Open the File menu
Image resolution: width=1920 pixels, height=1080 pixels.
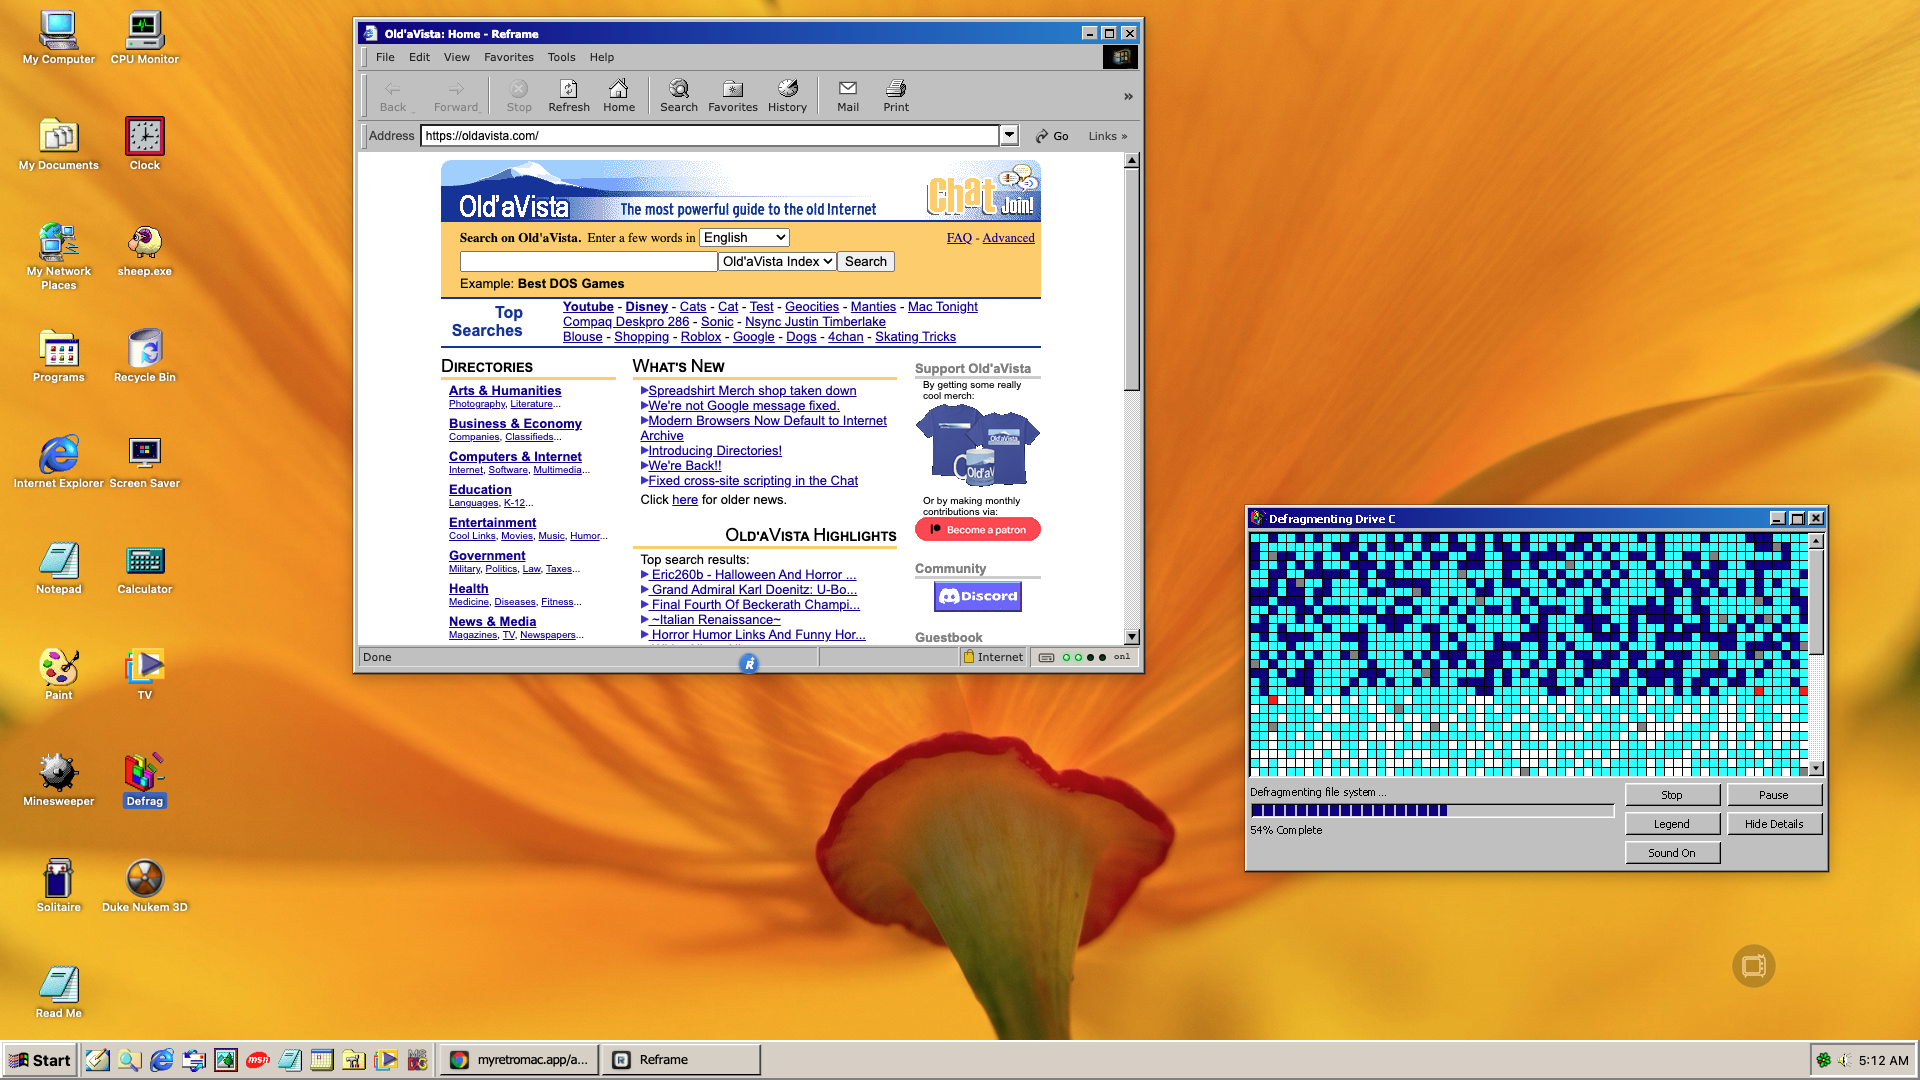pyautogui.click(x=385, y=57)
